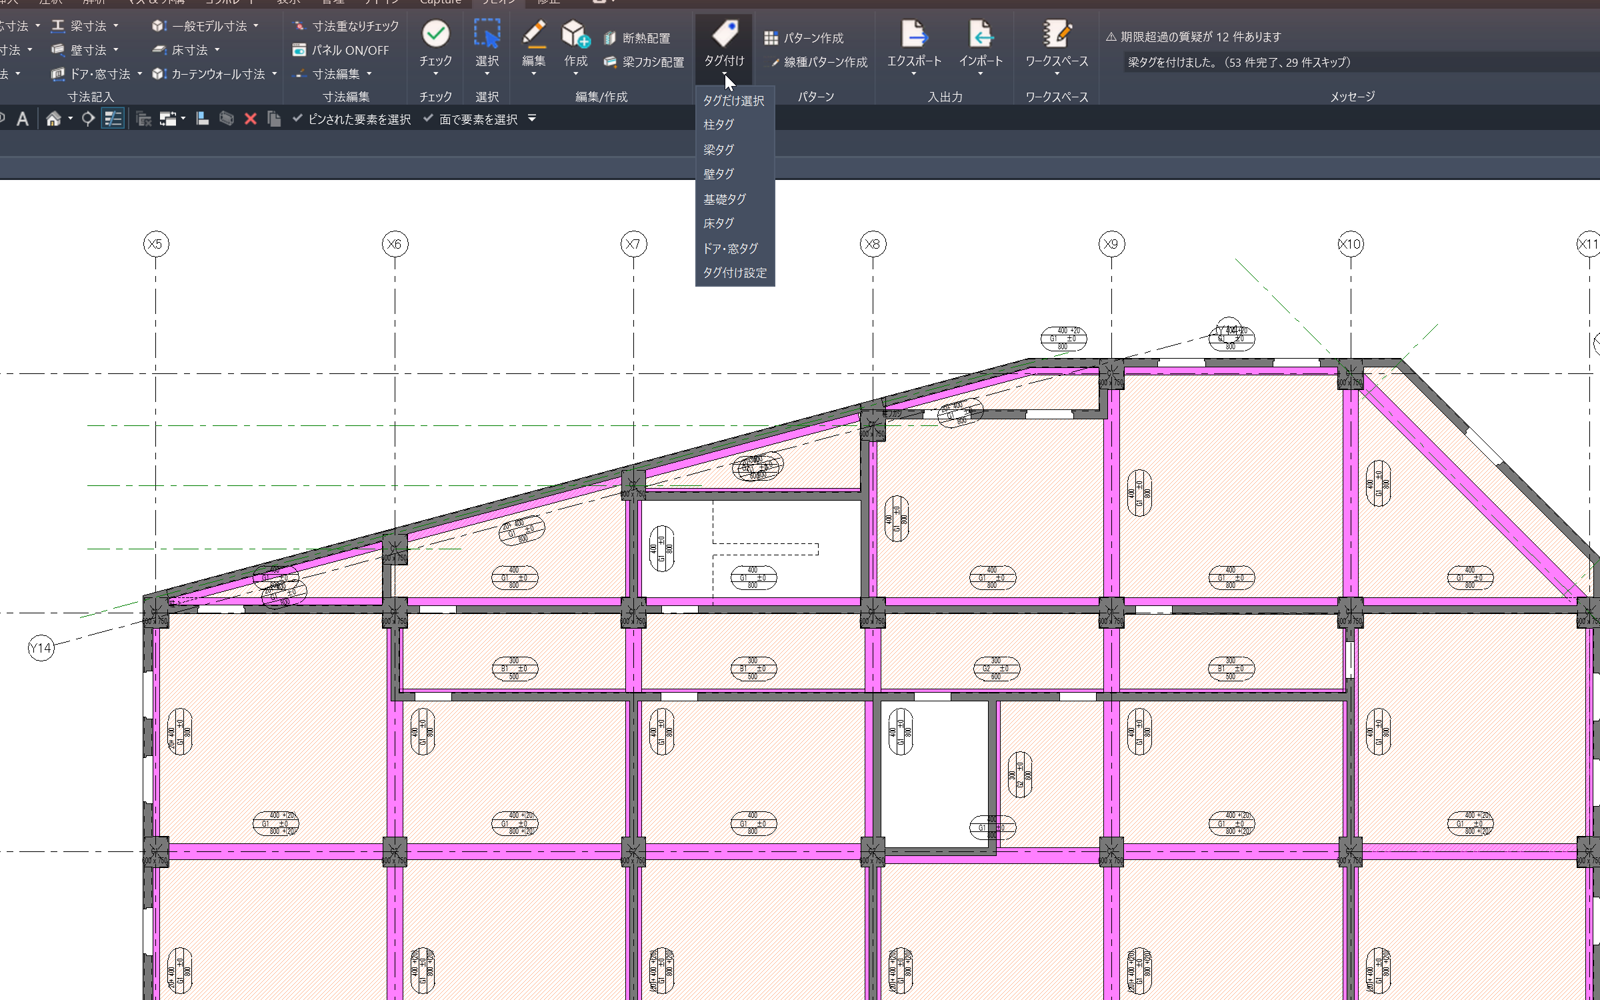
Task: Open タグ付け設定 from the menu
Action: [x=734, y=273]
